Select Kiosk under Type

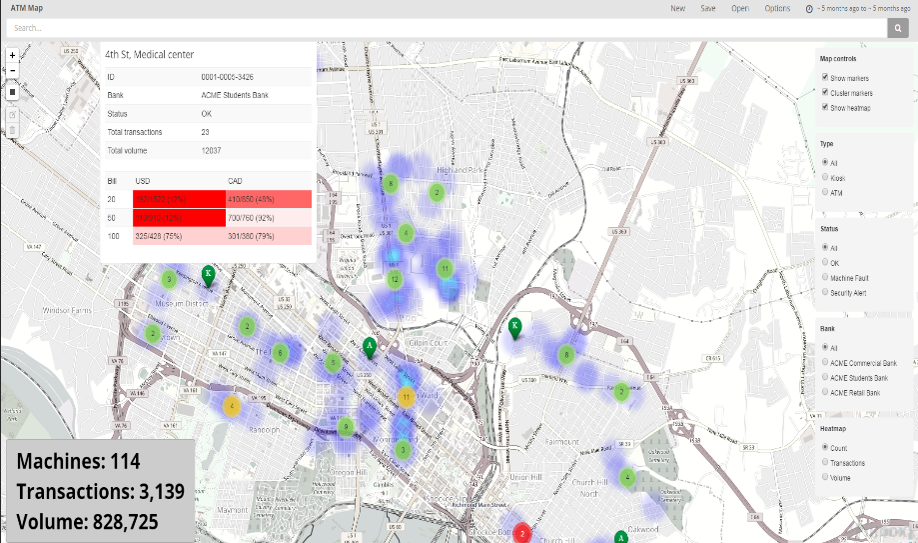[825, 177]
